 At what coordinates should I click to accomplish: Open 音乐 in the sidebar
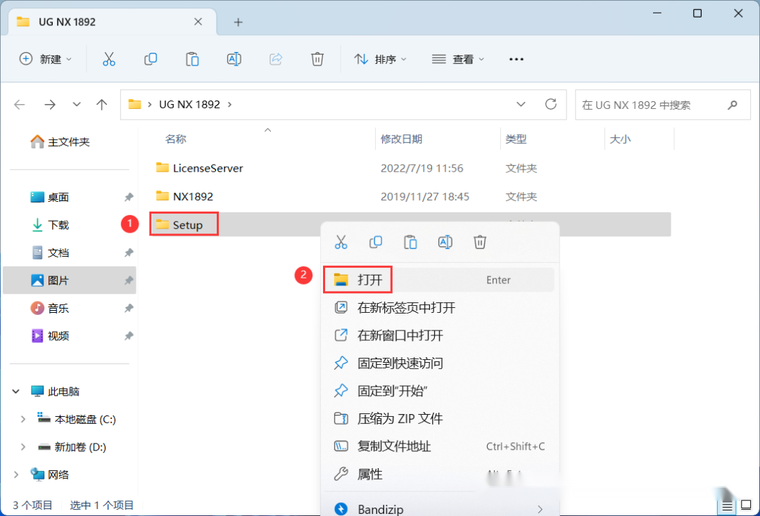point(50,308)
